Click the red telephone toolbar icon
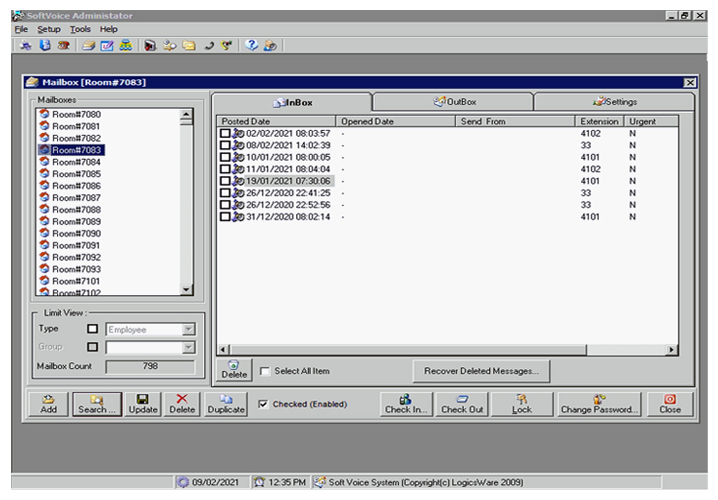This screenshot has height=500, width=718. tap(65, 46)
